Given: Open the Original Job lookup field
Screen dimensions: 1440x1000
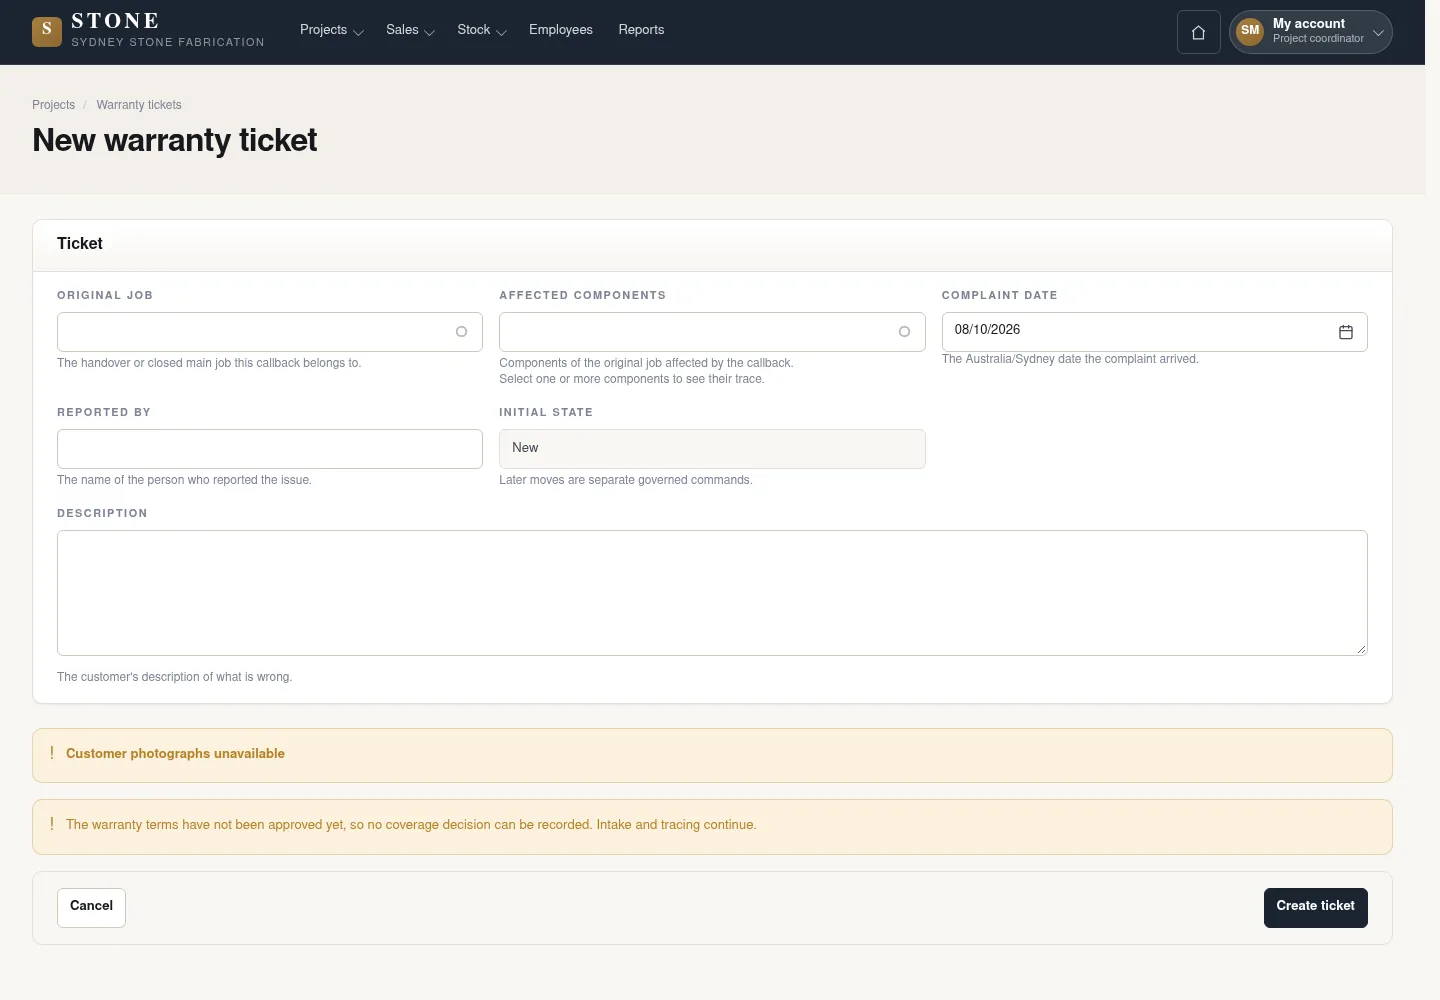Looking at the screenshot, I should (x=270, y=332).
